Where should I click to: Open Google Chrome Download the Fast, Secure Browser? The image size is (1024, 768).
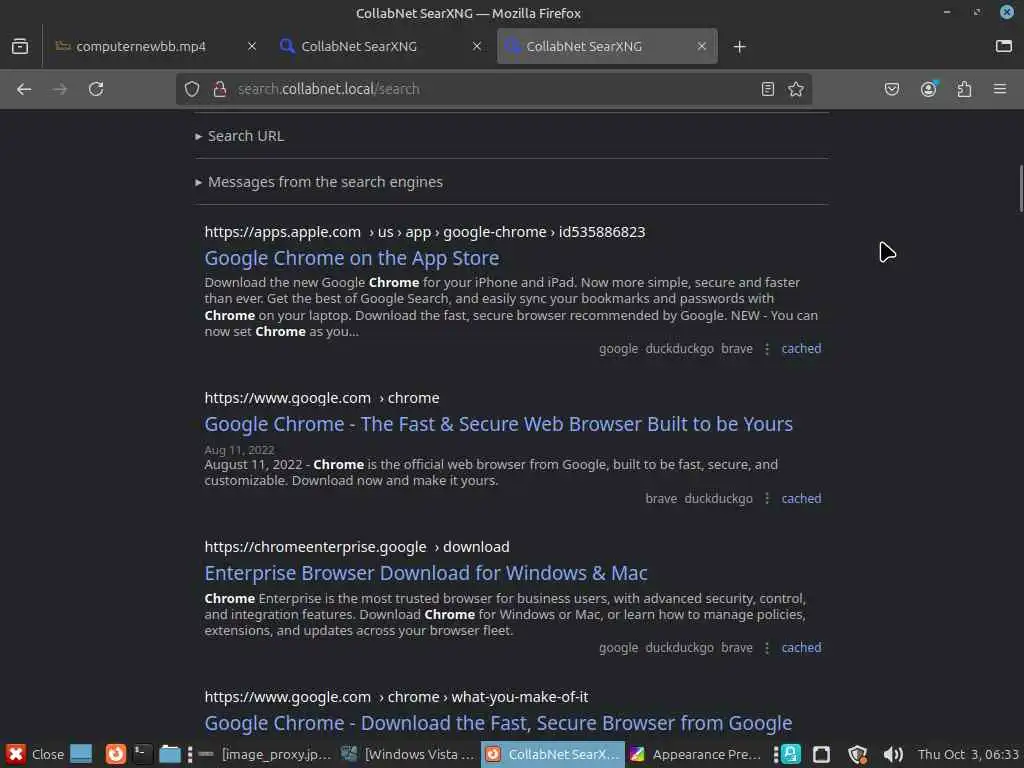click(498, 723)
